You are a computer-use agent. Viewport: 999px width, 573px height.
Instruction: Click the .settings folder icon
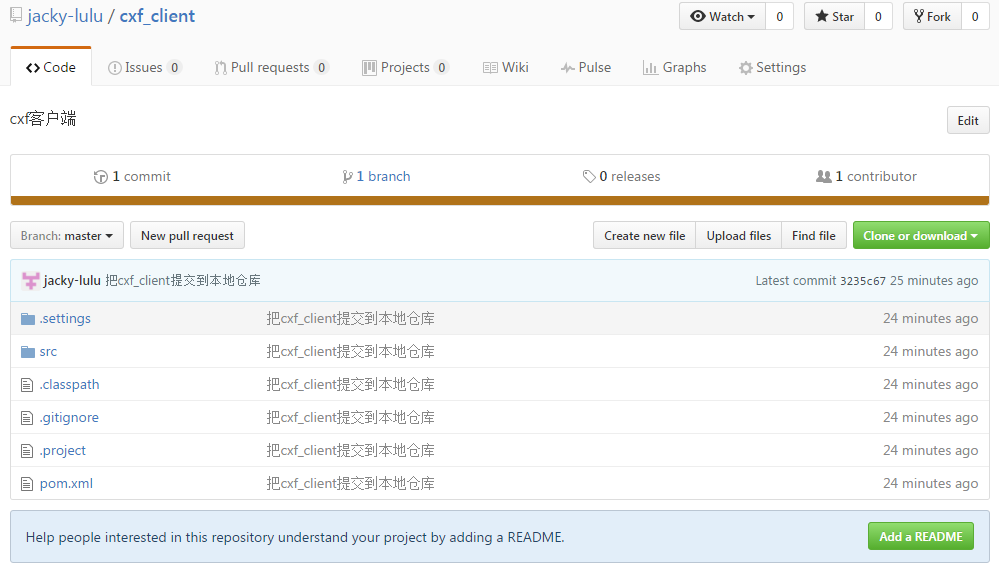(x=28, y=319)
